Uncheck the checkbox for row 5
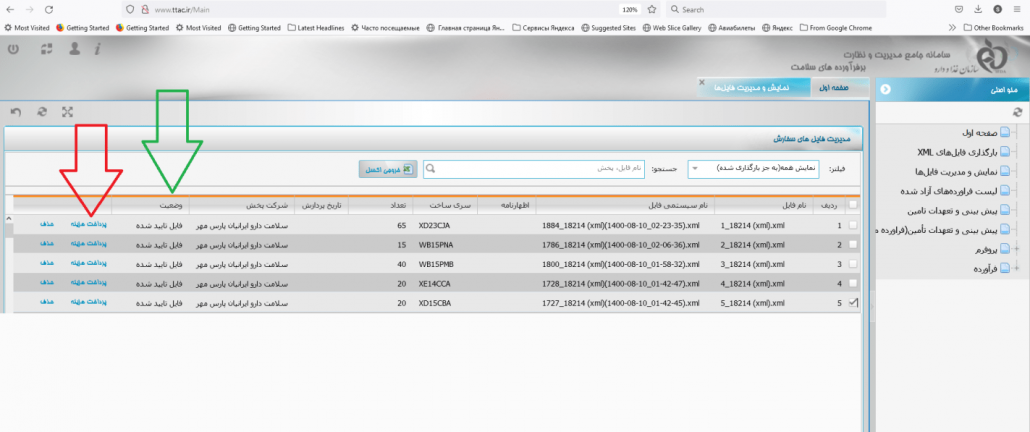 tap(852, 301)
